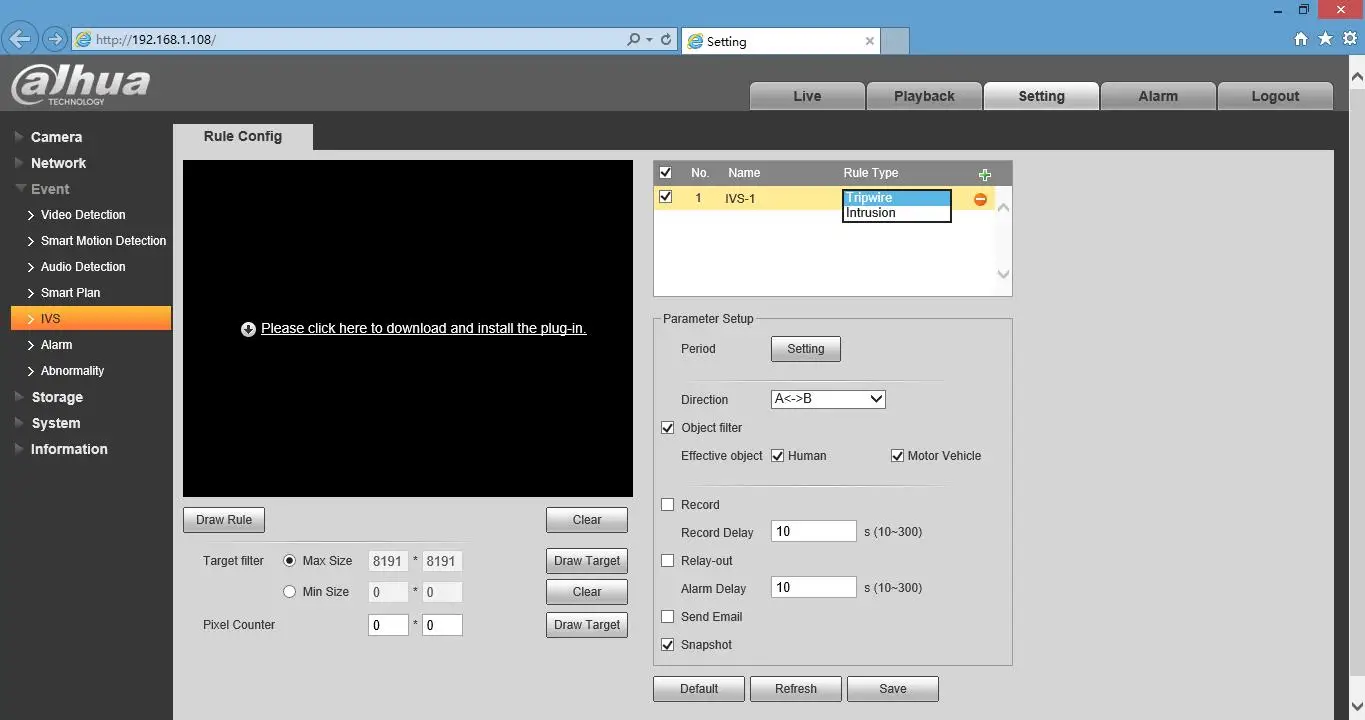1365x720 pixels.
Task: Open the browser tools gear icon
Action: (x=1350, y=39)
